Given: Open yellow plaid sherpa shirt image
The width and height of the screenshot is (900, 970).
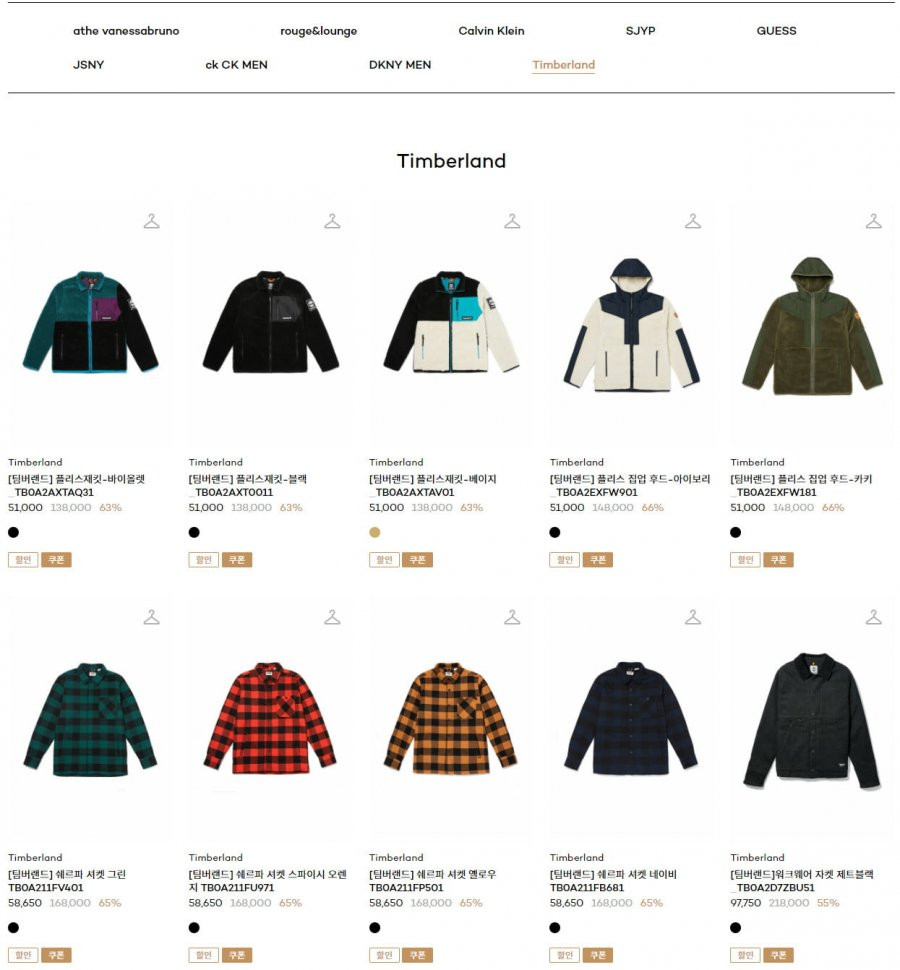Looking at the screenshot, I should (x=450, y=718).
